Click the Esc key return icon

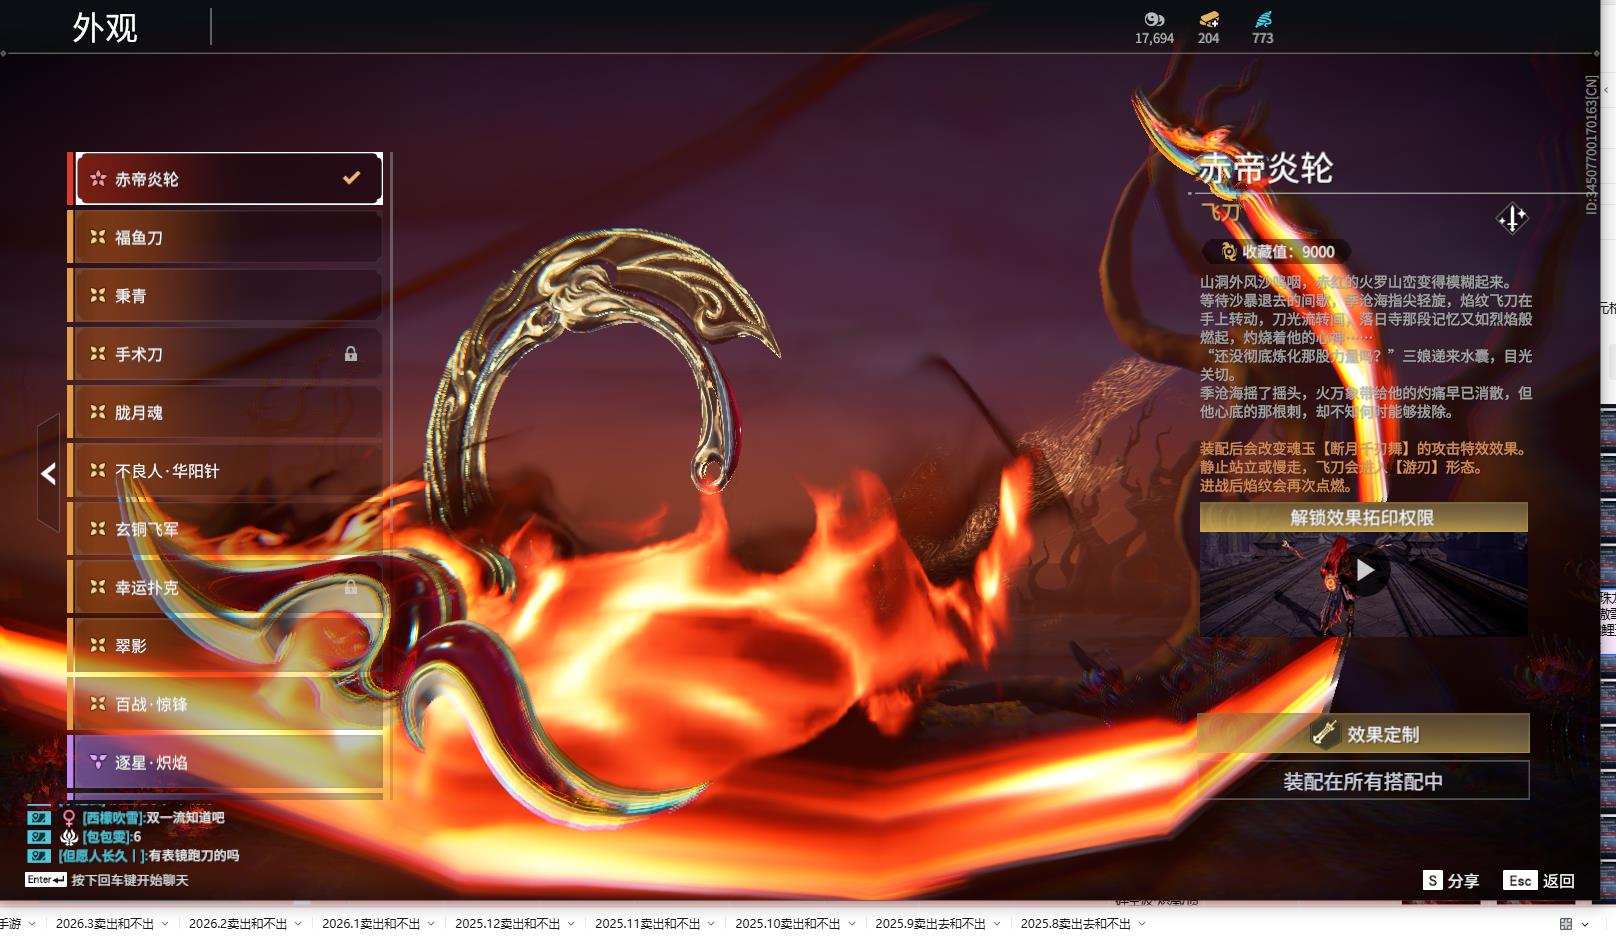(1520, 881)
